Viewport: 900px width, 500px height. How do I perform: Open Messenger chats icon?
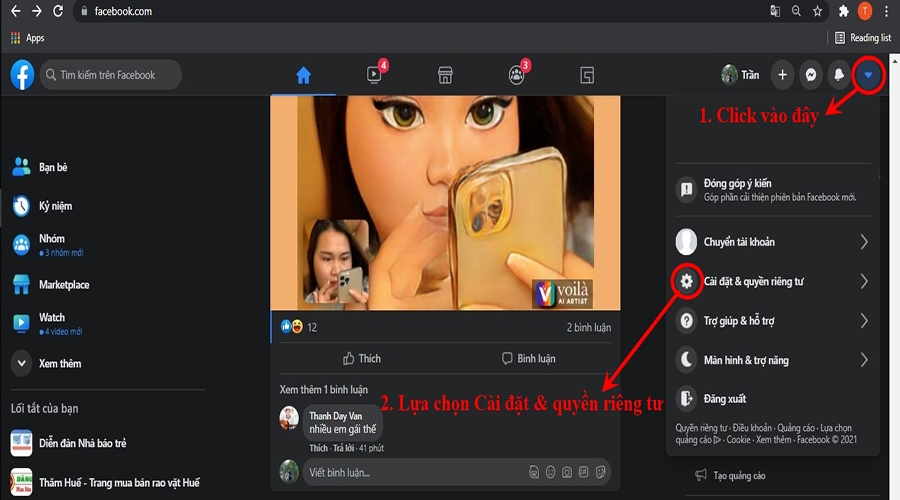coord(810,75)
